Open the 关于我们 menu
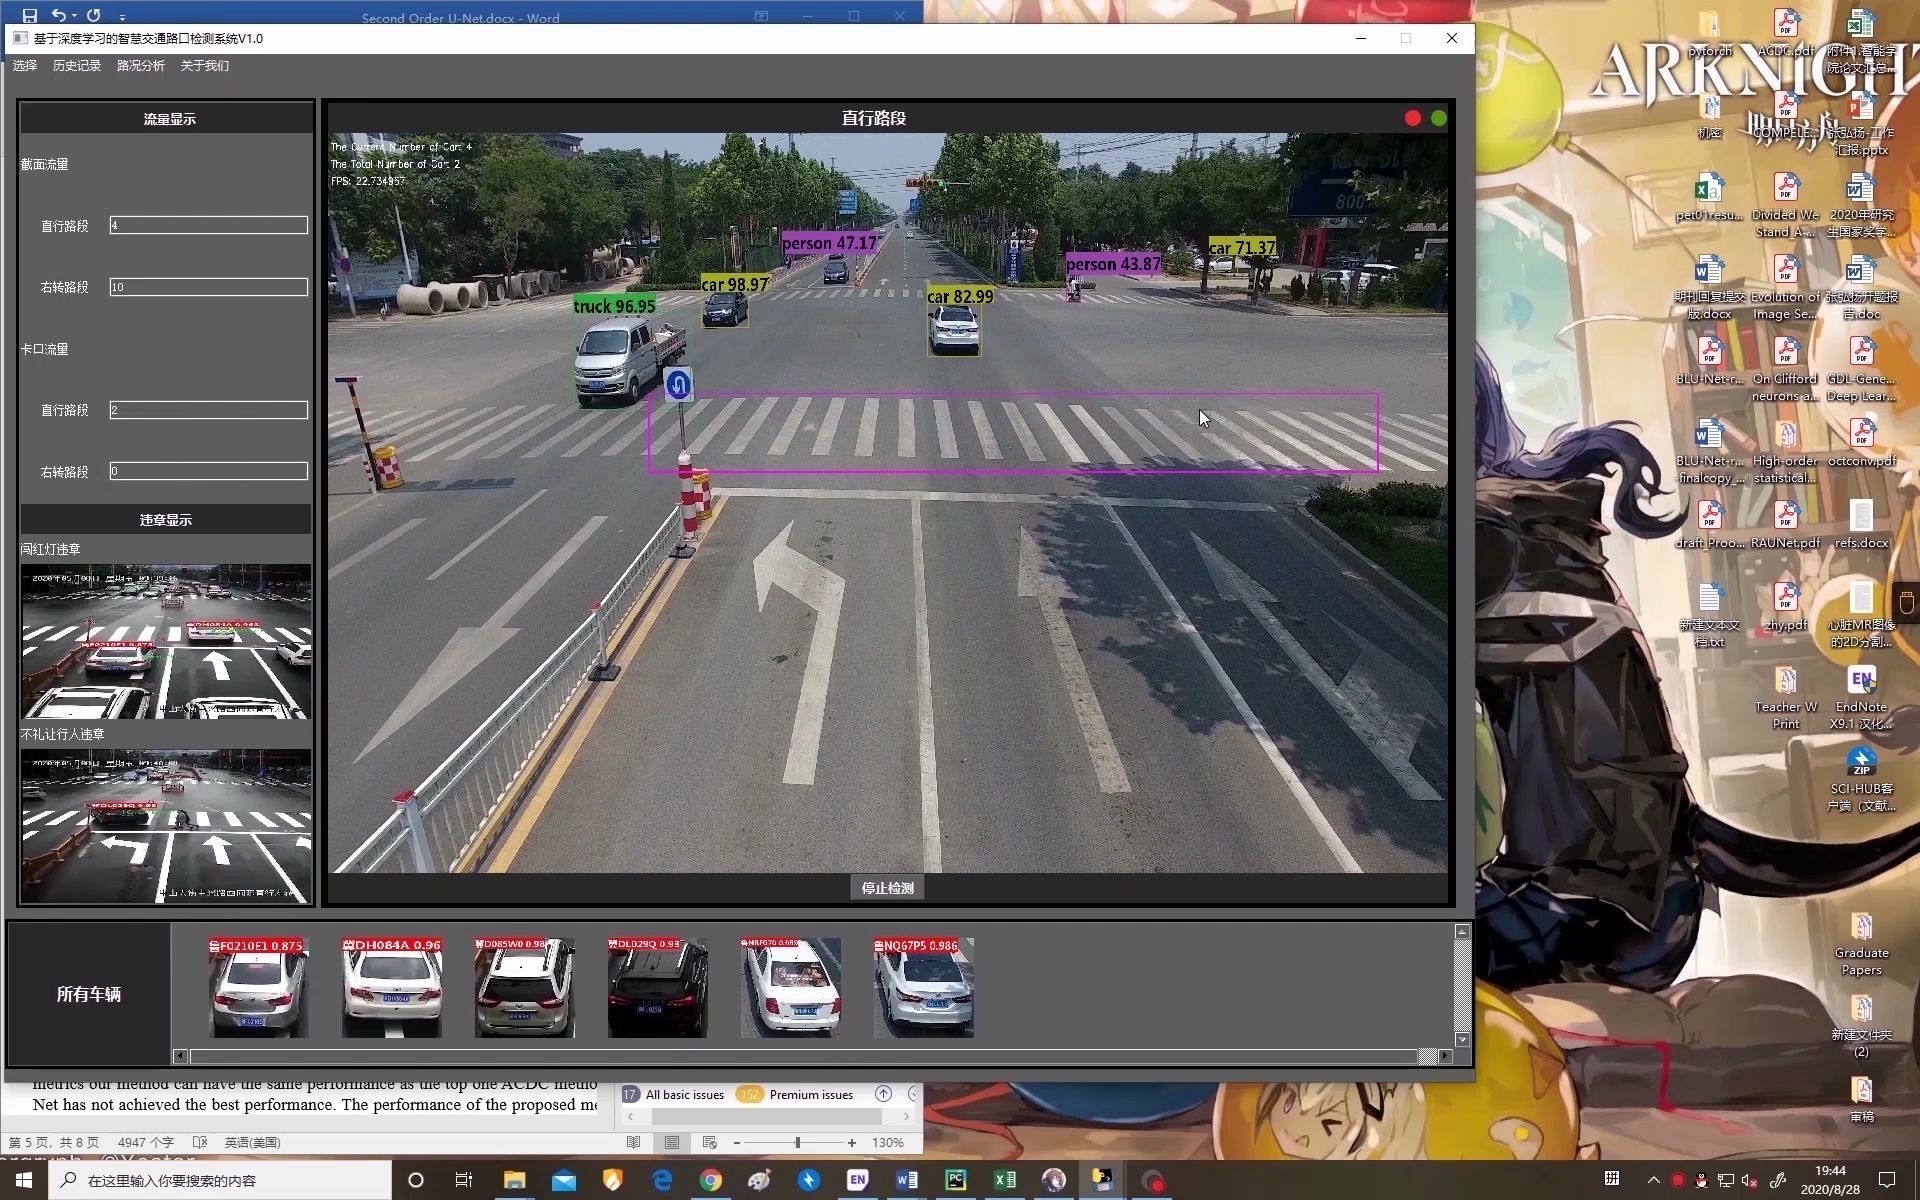 point(205,66)
